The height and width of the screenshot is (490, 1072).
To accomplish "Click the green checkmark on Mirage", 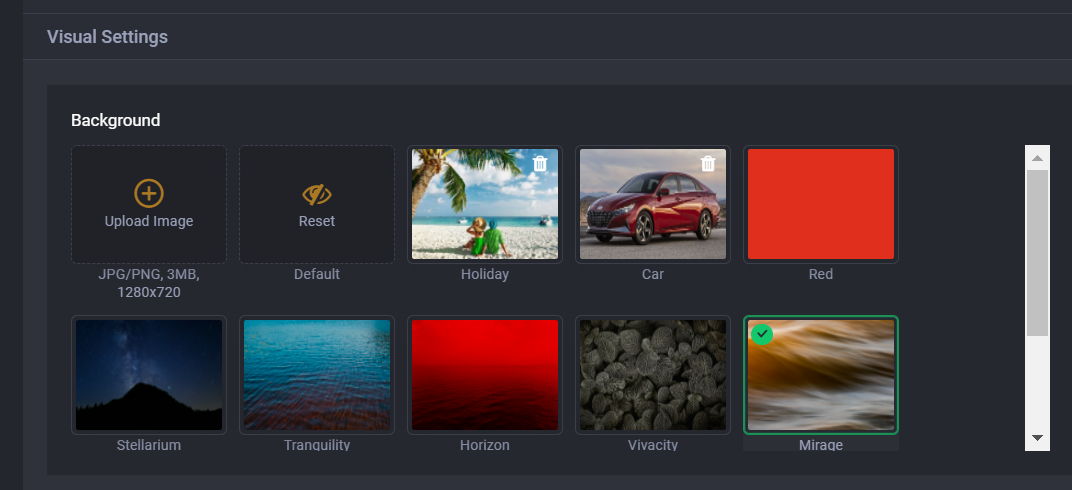I will (x=762, y=334).
